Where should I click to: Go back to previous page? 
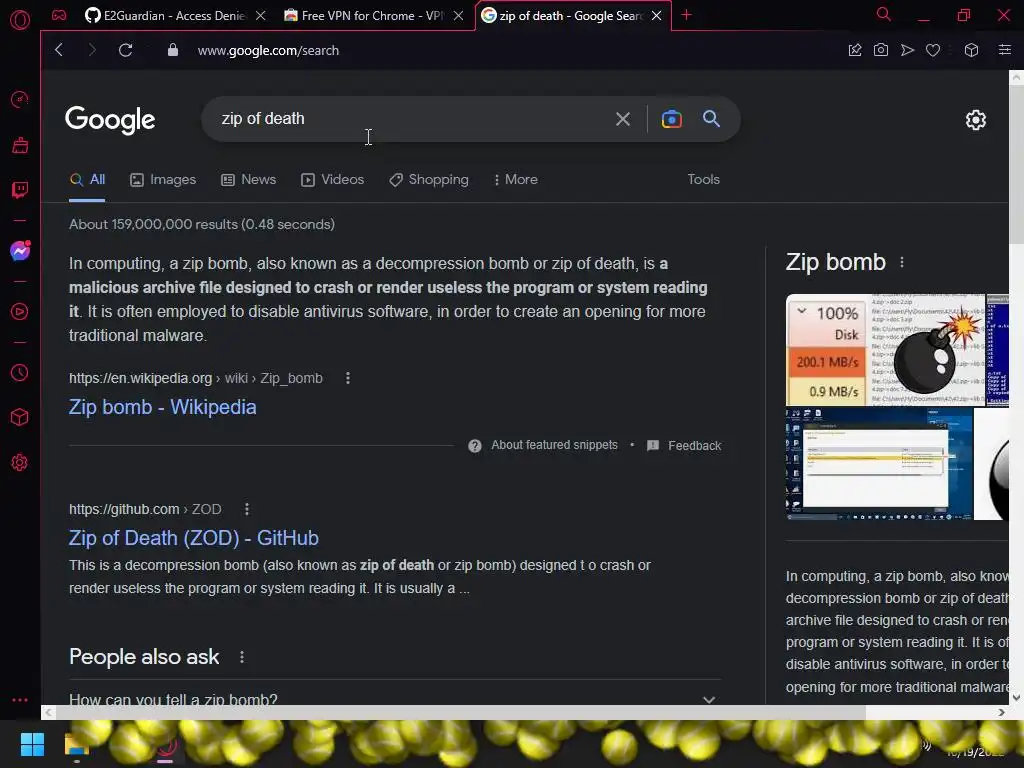coord(59,50)
